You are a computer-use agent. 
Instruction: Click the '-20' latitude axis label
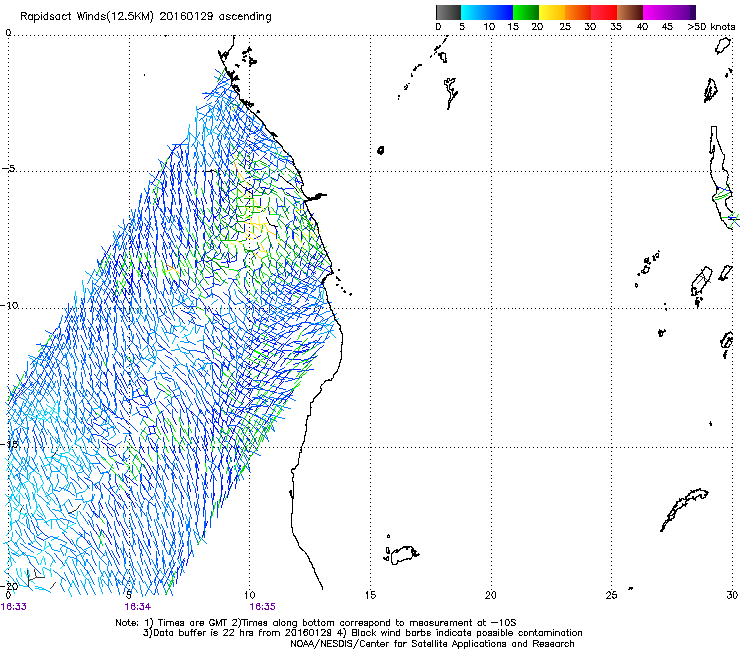tap(9, 586)
